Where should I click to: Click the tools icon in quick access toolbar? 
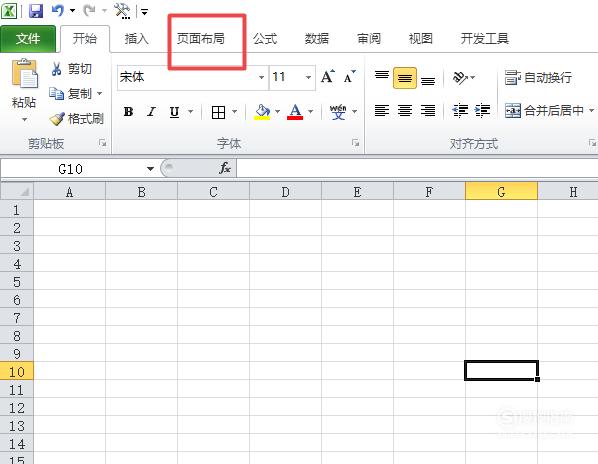coord(122,11)
